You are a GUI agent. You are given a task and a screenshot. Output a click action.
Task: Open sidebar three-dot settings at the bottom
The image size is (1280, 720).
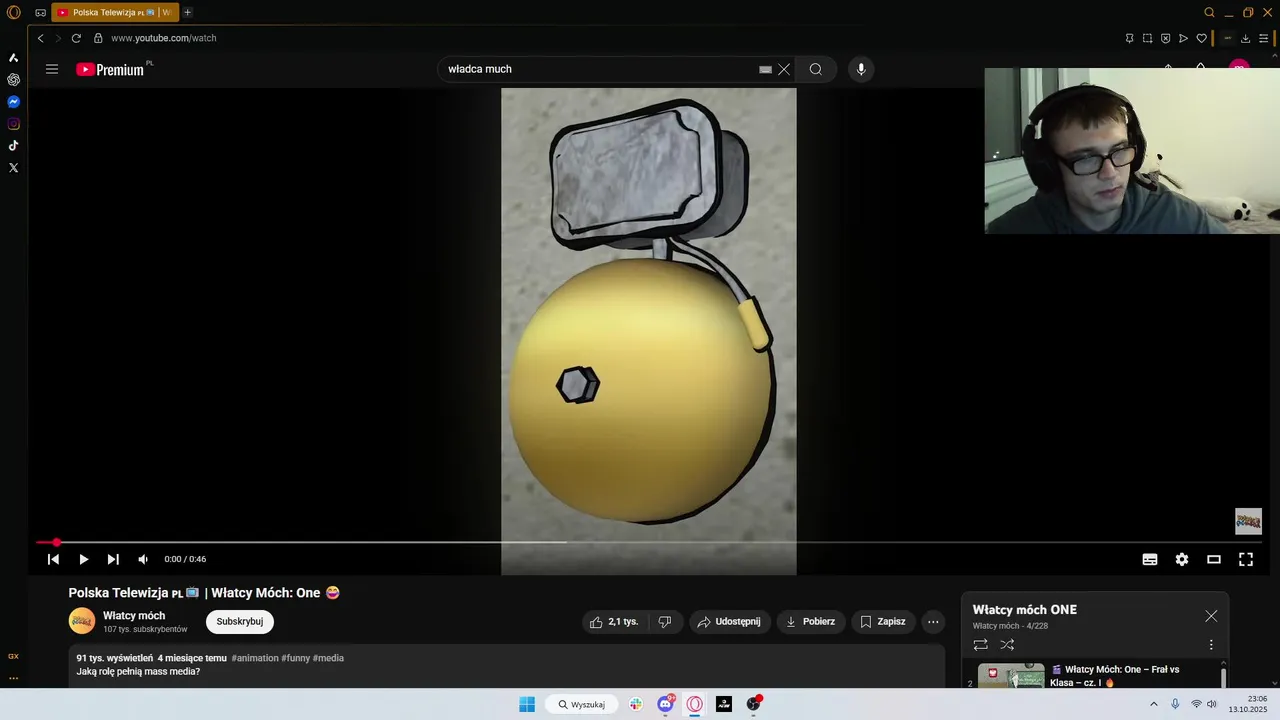pos(13,678)
